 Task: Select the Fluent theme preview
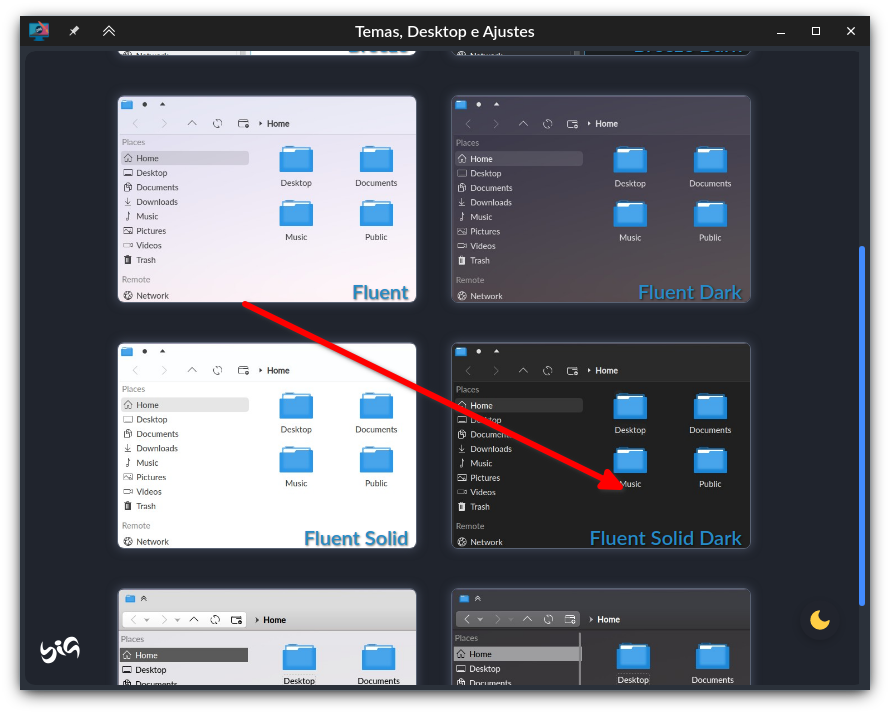pyautogui.click(x=267, y=199)
